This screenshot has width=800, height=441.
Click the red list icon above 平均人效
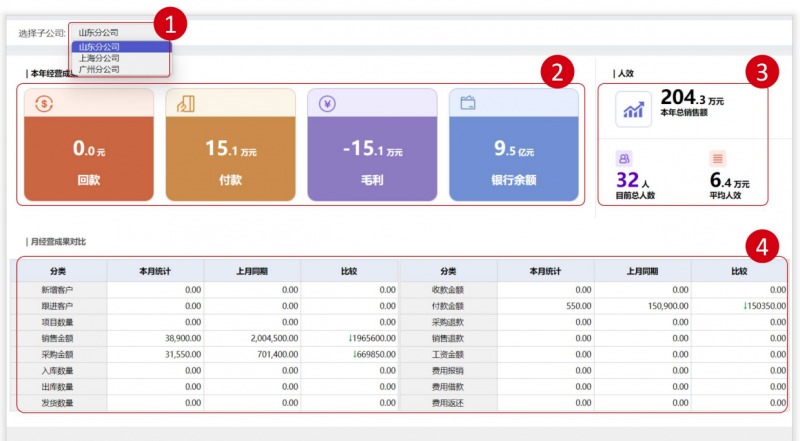(717, 158)
